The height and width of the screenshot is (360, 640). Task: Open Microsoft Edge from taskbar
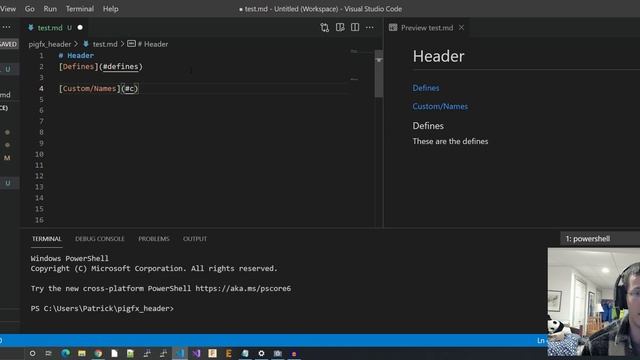point(65,353)
